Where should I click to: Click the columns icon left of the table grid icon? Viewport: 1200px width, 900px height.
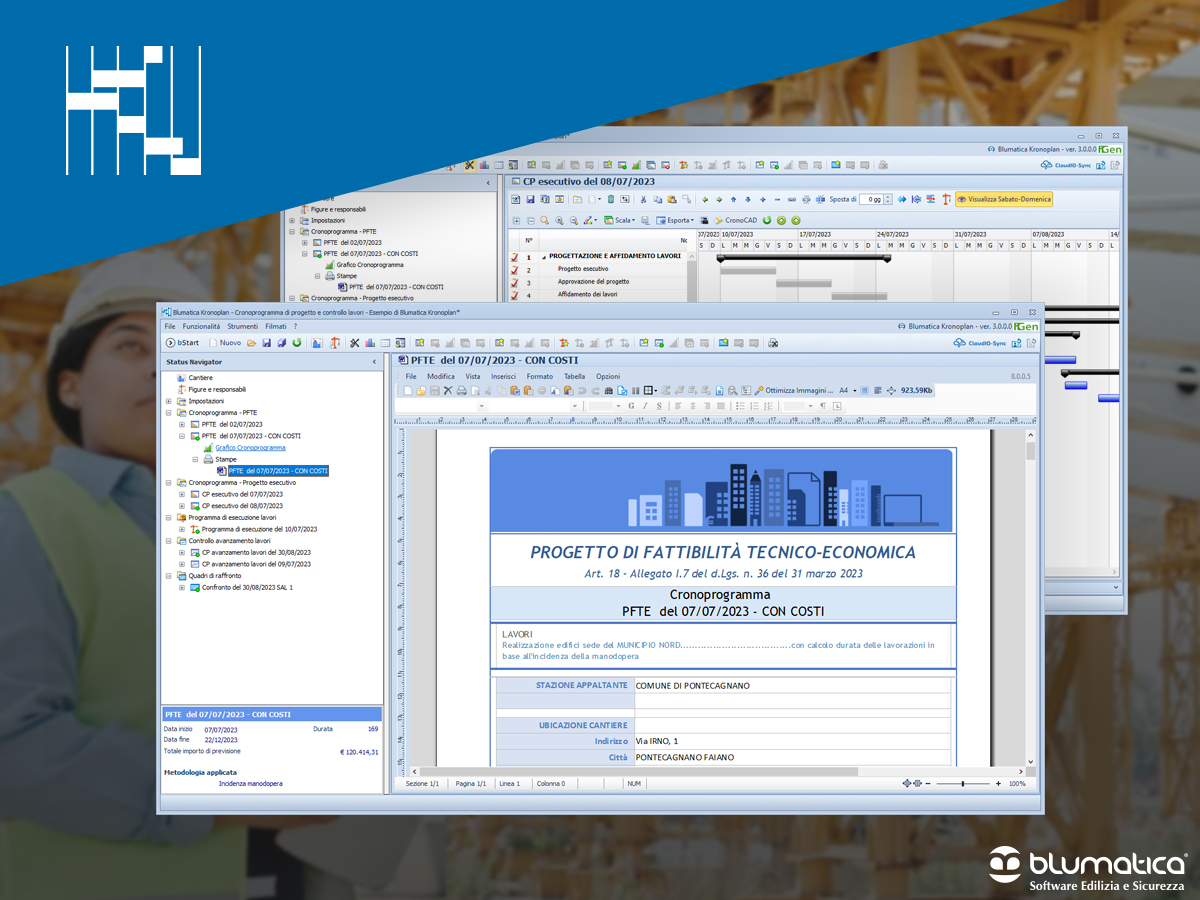pyautogui.click(x=635, y=390)
